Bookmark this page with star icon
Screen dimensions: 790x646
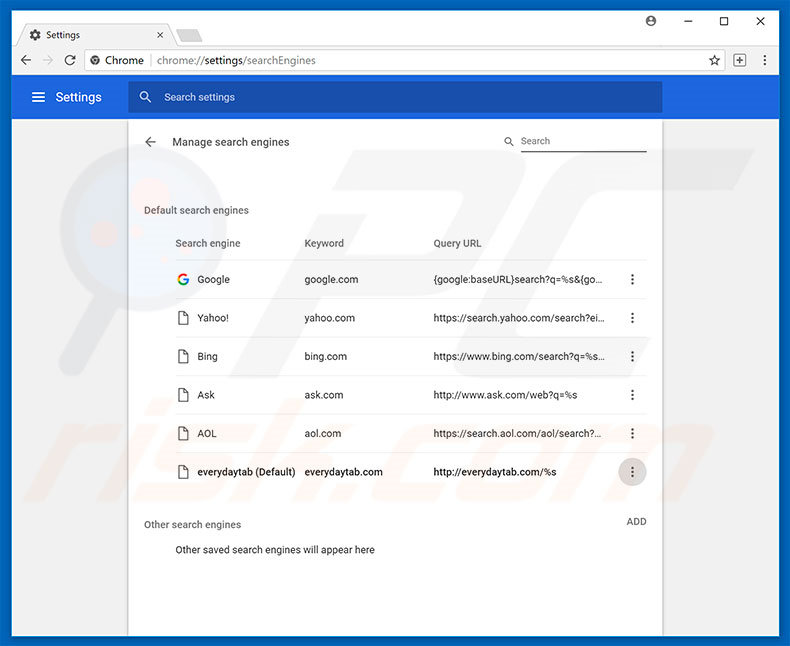pyautogui.click(x=714, y=60)
